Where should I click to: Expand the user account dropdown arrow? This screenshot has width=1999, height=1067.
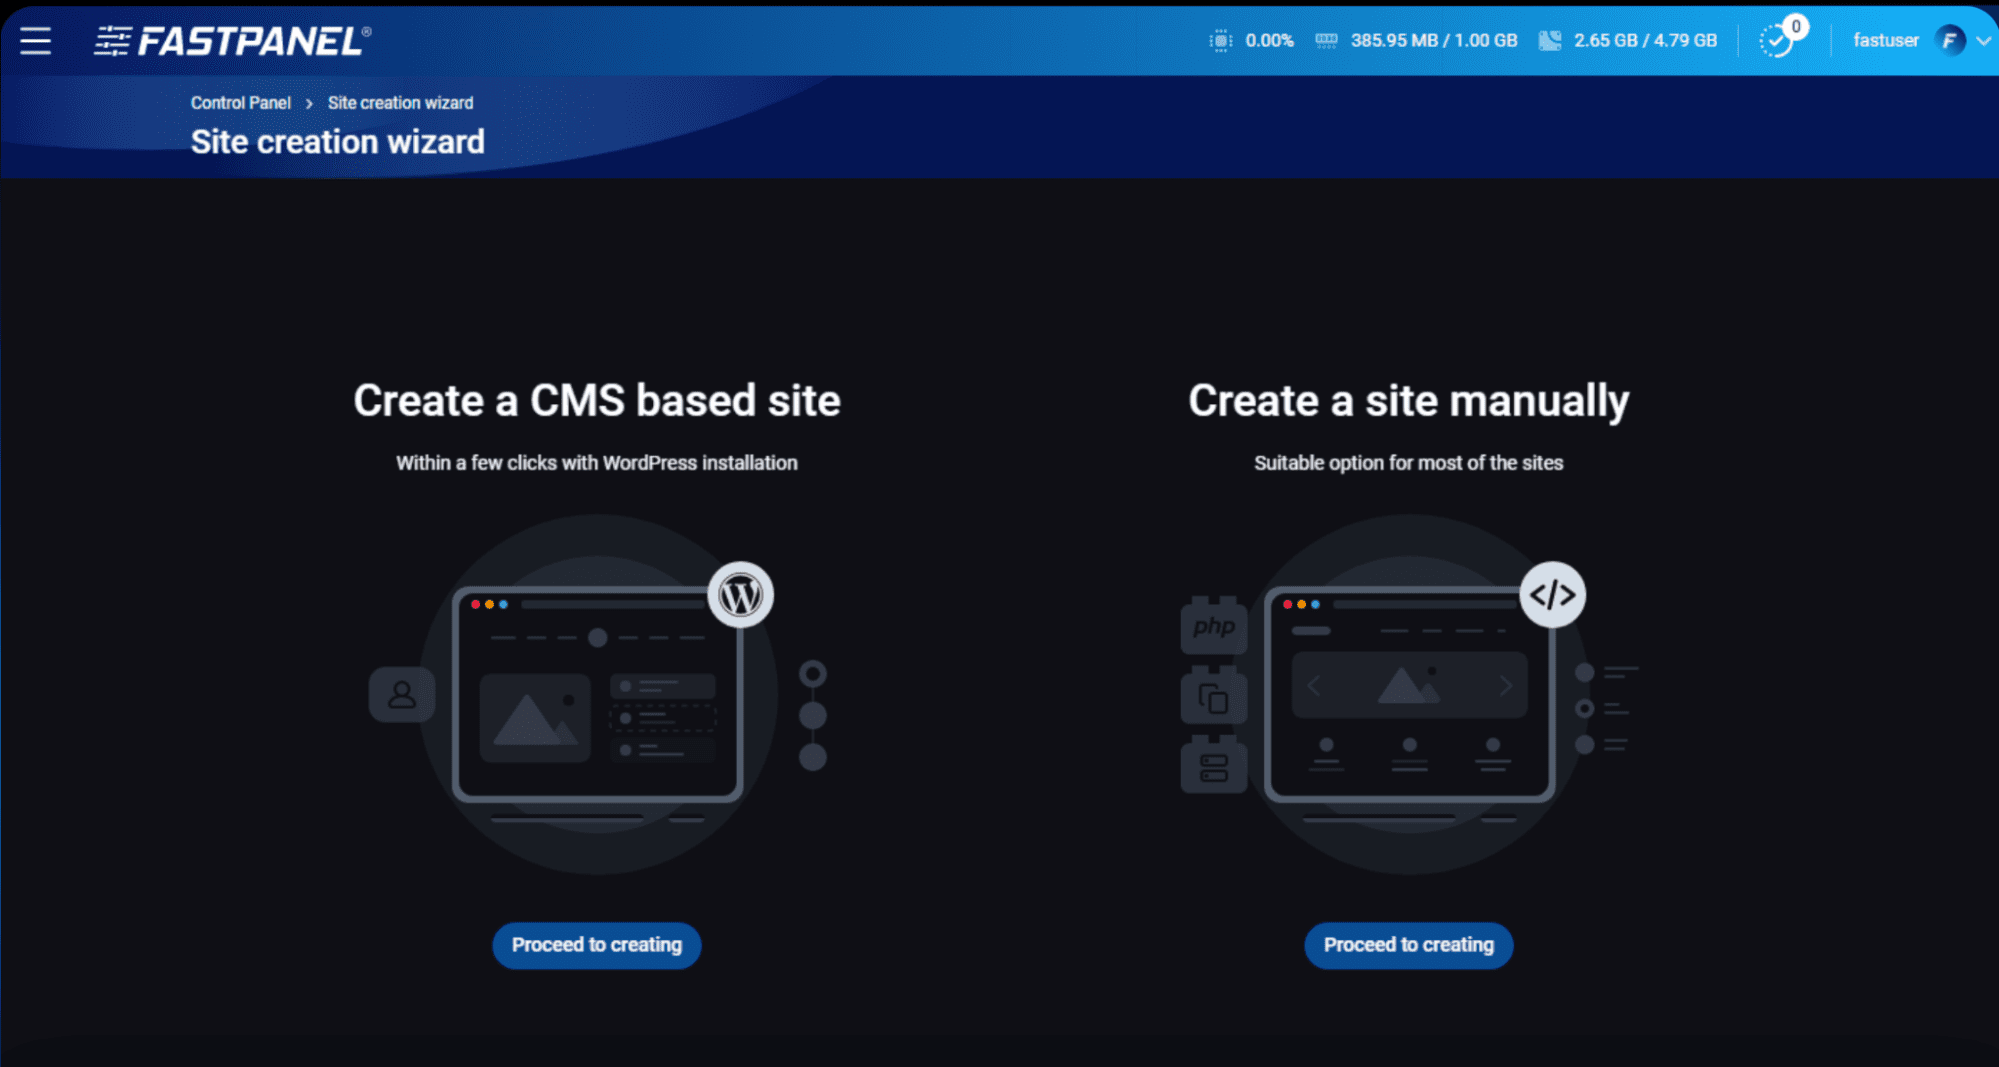point(1983,41)
